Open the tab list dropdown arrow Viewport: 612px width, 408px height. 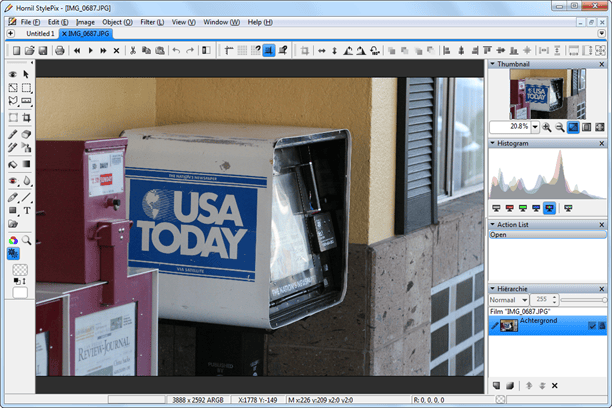(x=601, y=34)
